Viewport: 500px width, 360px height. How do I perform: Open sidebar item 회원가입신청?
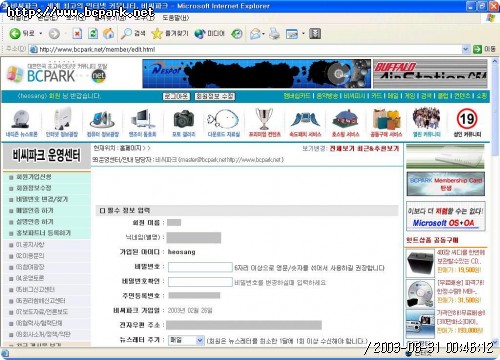[34, 177]
